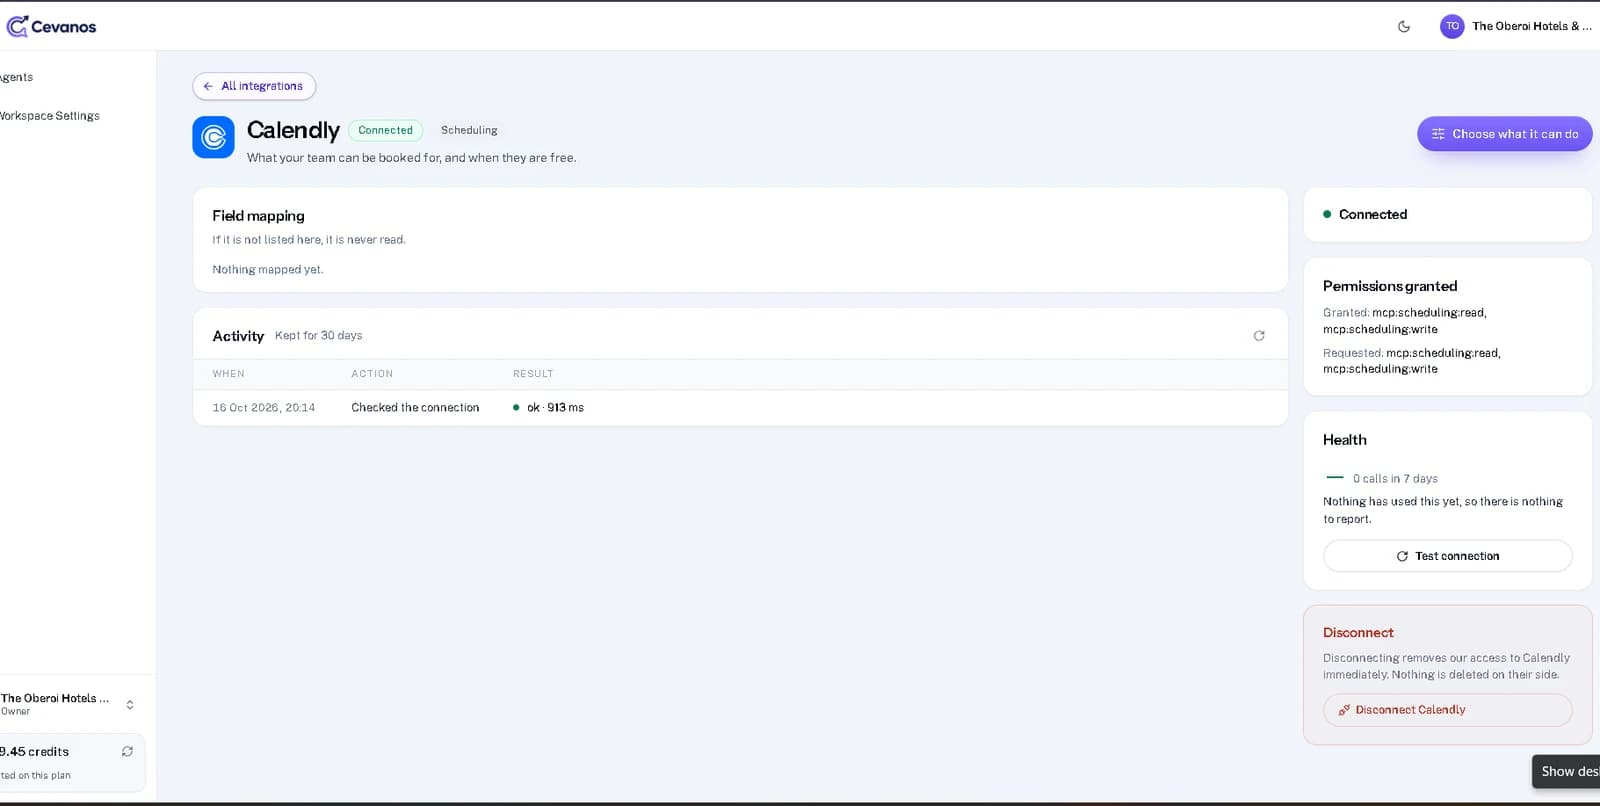
Task: Click the Cevanos logo
Action: (x=52, y=26)
